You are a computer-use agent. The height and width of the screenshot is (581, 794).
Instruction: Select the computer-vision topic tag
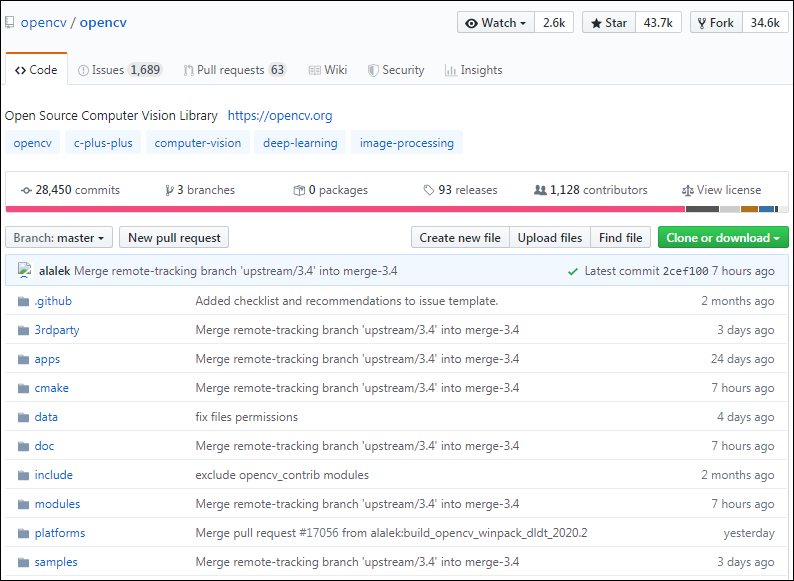(198, 143)
